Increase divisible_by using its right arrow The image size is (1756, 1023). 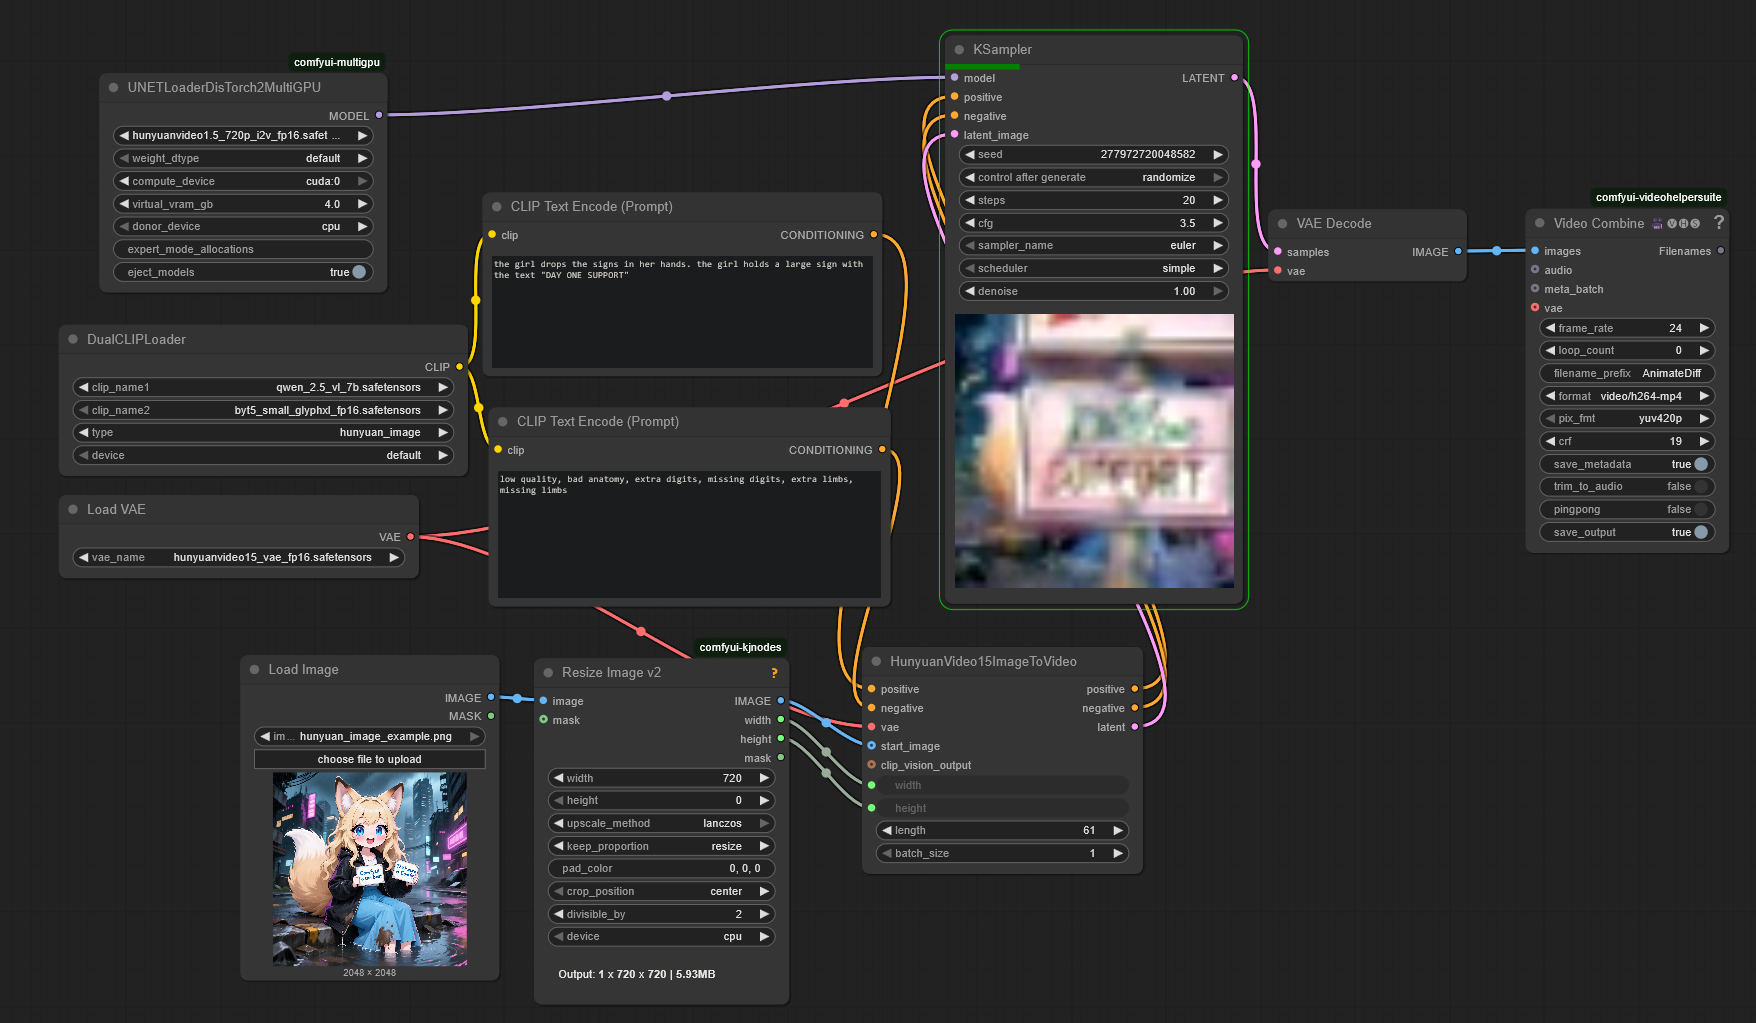coord(765,914)
